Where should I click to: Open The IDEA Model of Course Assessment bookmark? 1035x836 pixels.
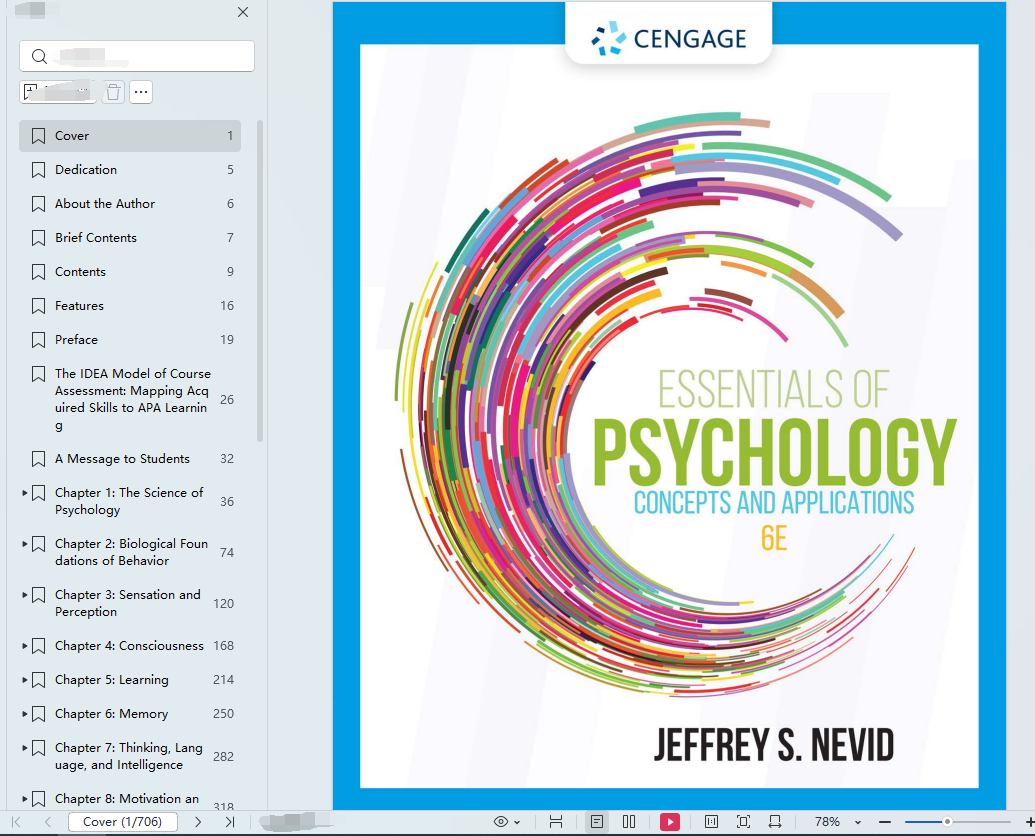[x=133, y=399]
